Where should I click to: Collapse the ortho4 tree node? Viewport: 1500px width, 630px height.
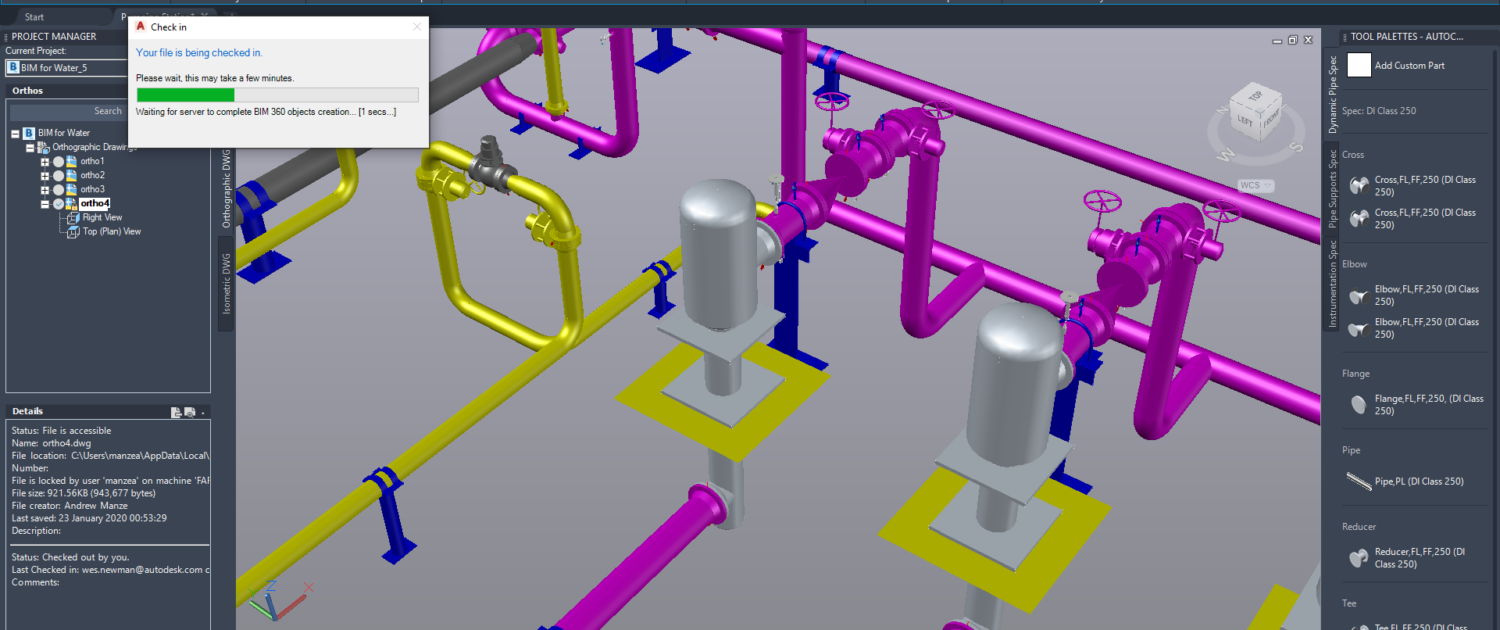click(45, 204)
